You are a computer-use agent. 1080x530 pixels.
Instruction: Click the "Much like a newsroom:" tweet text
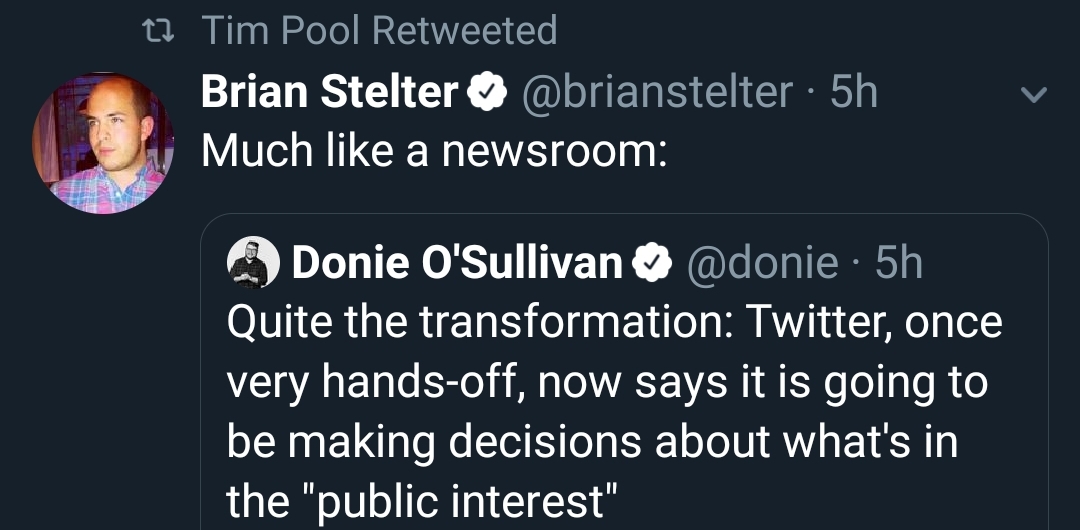click(435, 150)
